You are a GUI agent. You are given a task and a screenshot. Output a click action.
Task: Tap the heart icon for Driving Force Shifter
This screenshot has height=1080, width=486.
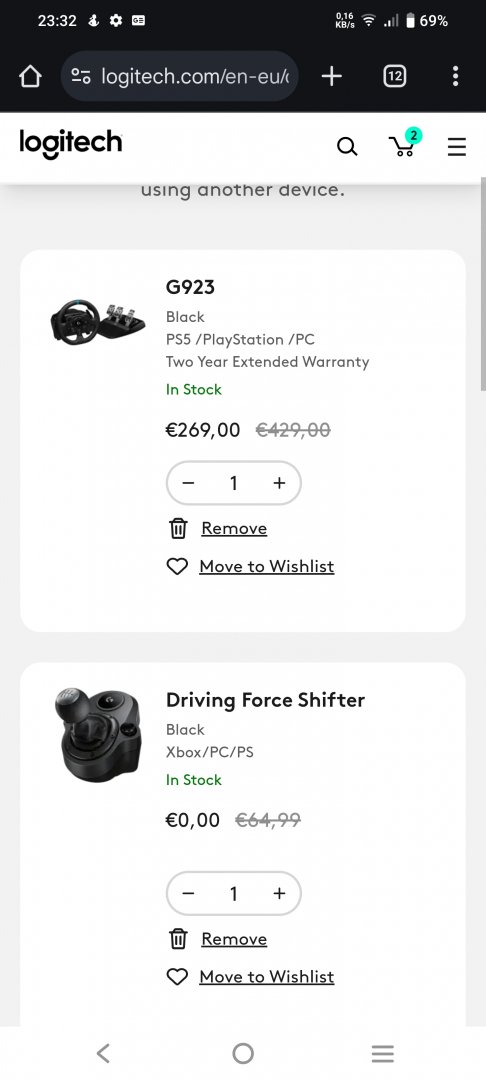click(178, 977)
